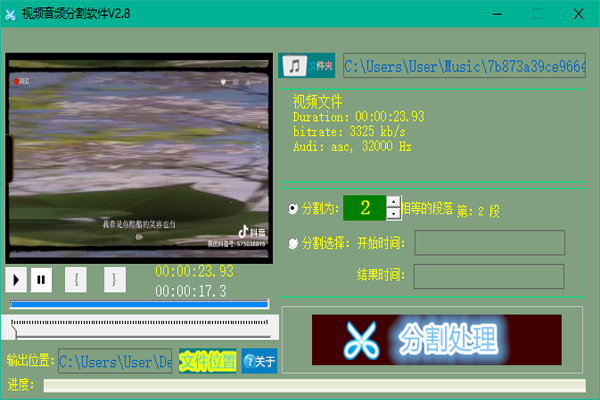Image resolution: width=600 pixels, height=400 pixels.
Task: Click the Play button under the video
Action: tap(17, 279)
